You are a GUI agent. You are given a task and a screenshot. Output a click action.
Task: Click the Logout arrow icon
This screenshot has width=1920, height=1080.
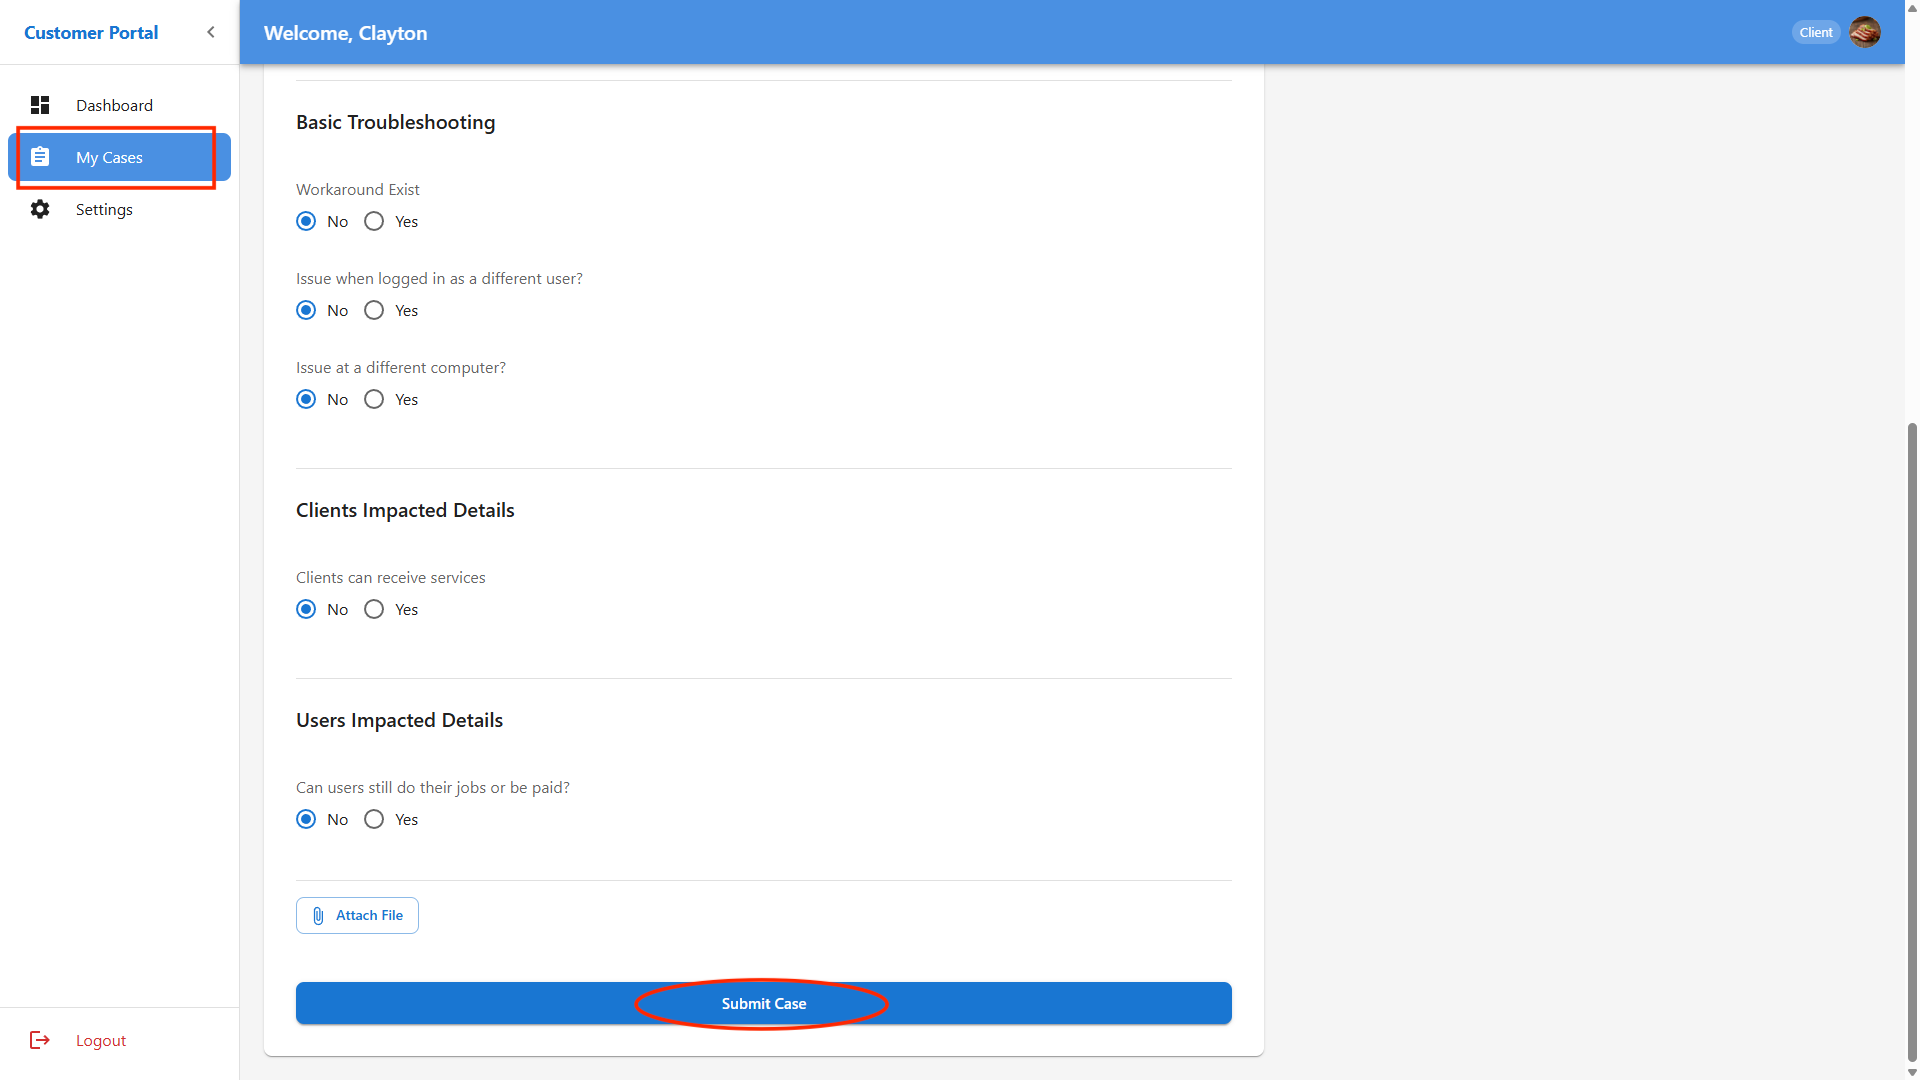pos(40,1040)
